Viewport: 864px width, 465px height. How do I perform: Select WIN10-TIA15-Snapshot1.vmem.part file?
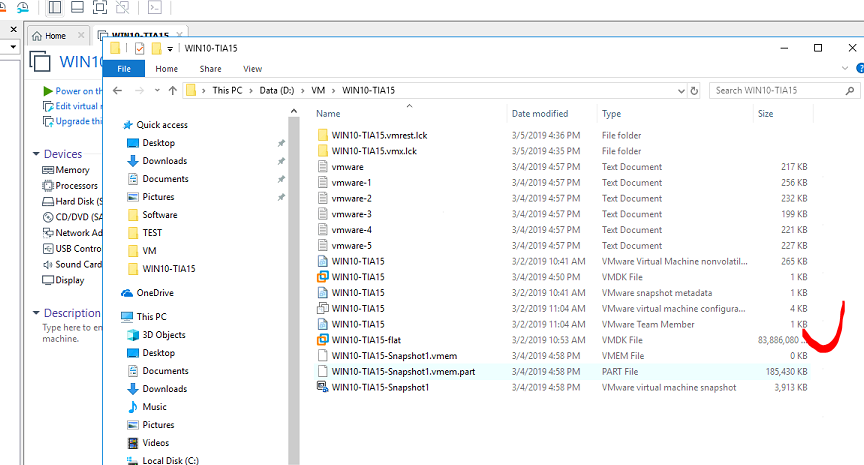pos(563,371)
